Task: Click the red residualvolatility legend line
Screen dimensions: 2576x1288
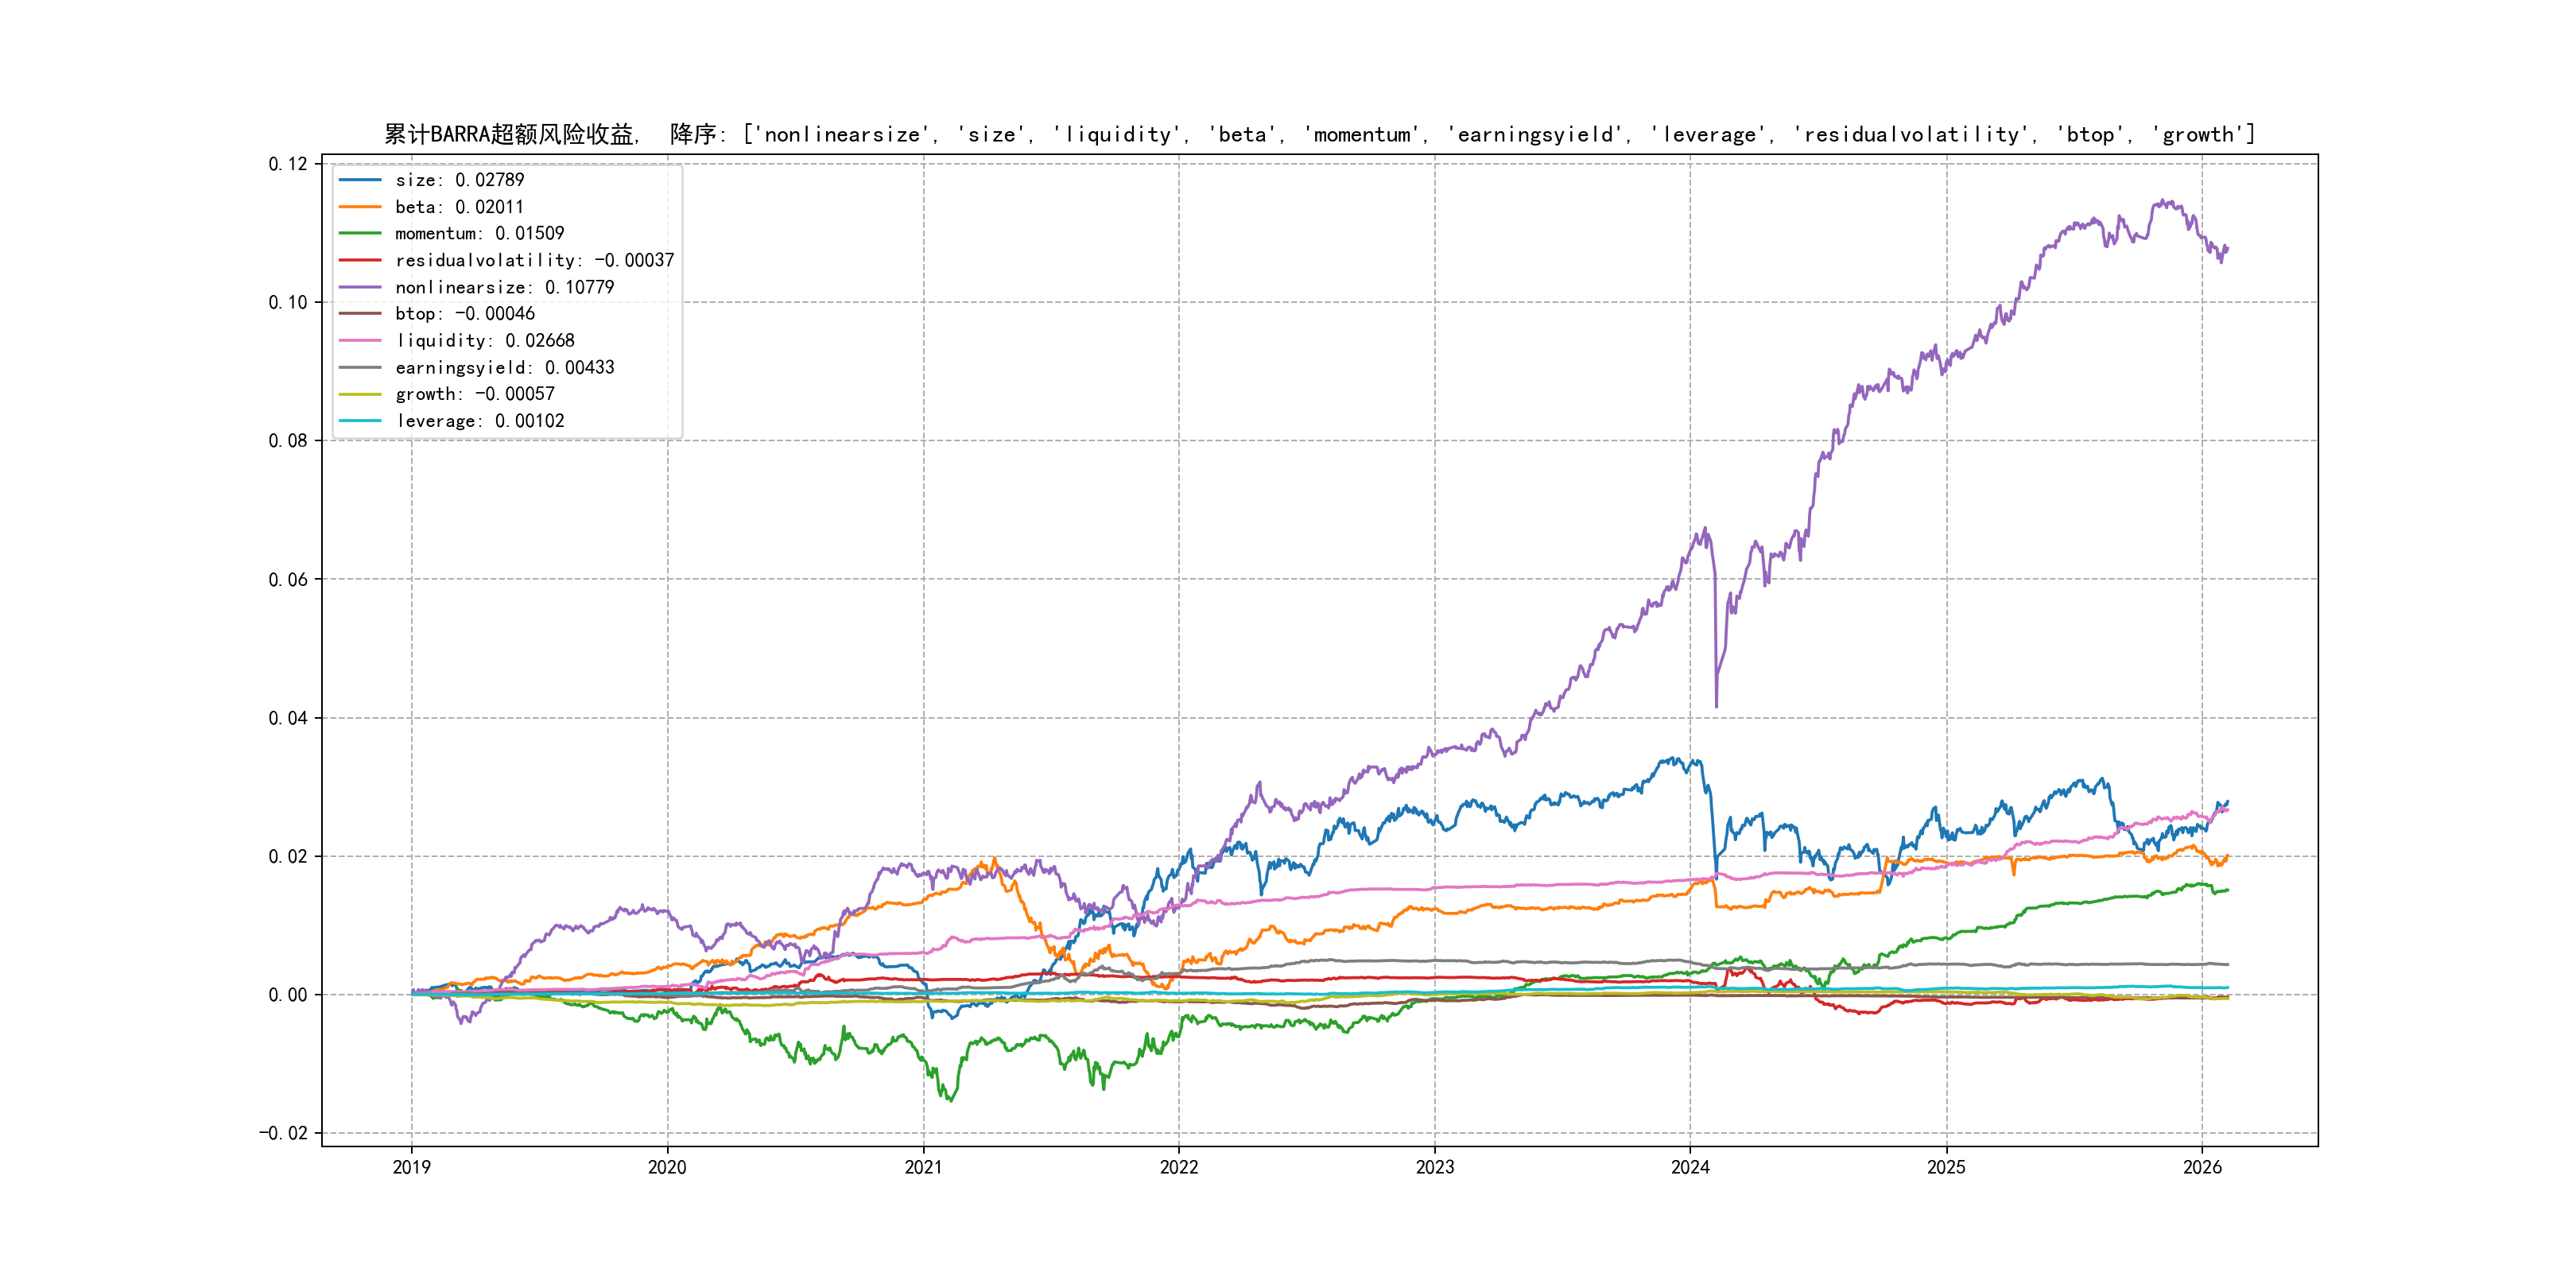Action: (360, 260)
